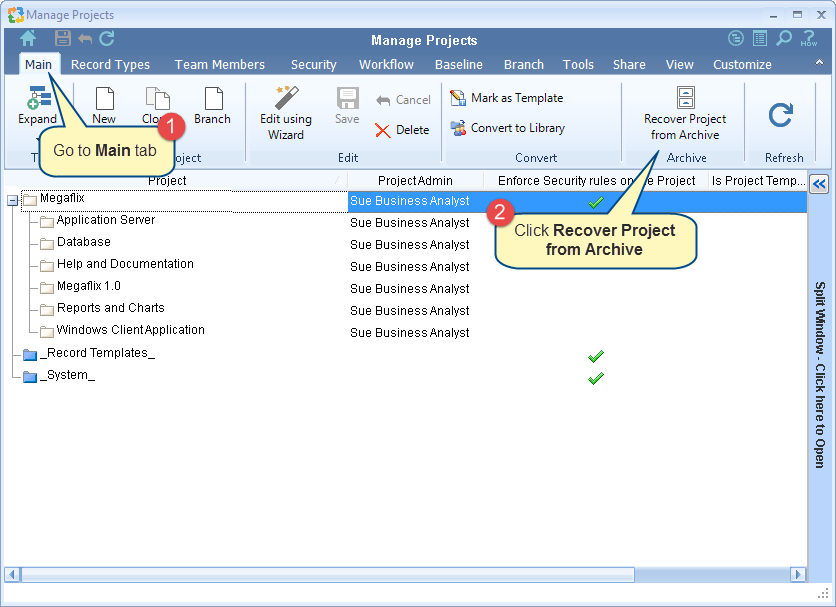Select _Record Templates_ folder
This screenshot has height=607, width=836.
click(x=98, y=353)
